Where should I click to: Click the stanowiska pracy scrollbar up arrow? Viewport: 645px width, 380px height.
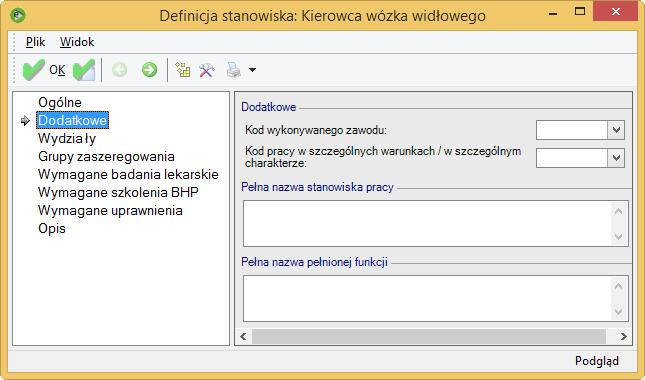pyautogui.click(x=618, y=211)
